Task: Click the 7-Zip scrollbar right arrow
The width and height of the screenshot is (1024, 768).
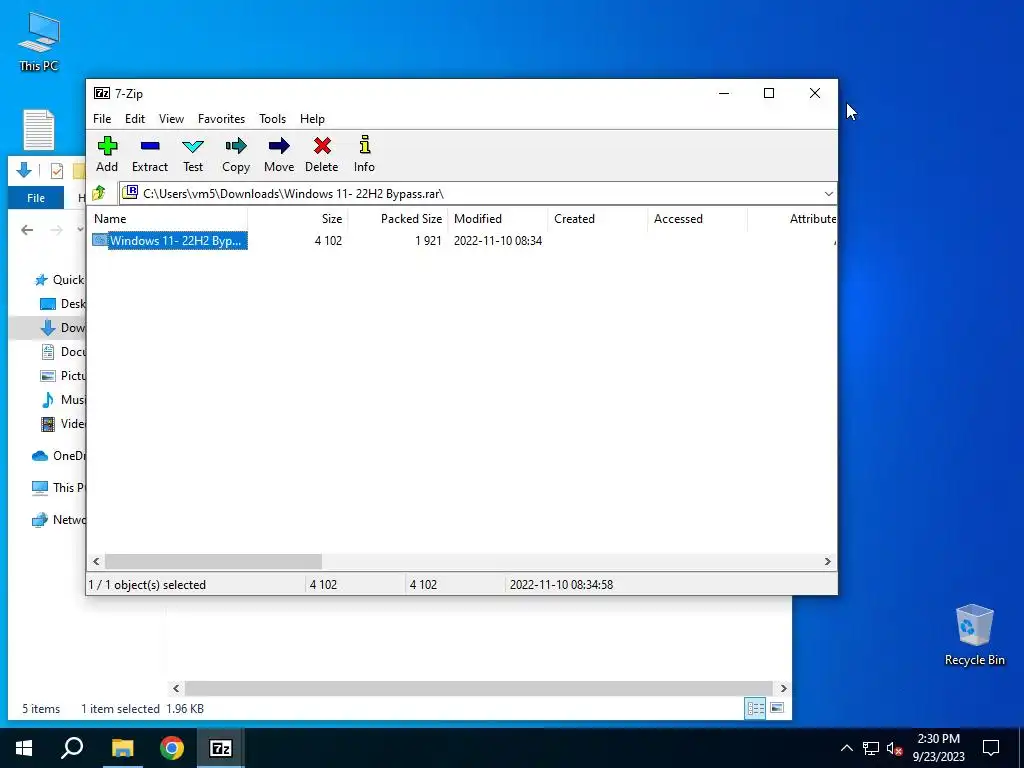Action: [827, 562]
